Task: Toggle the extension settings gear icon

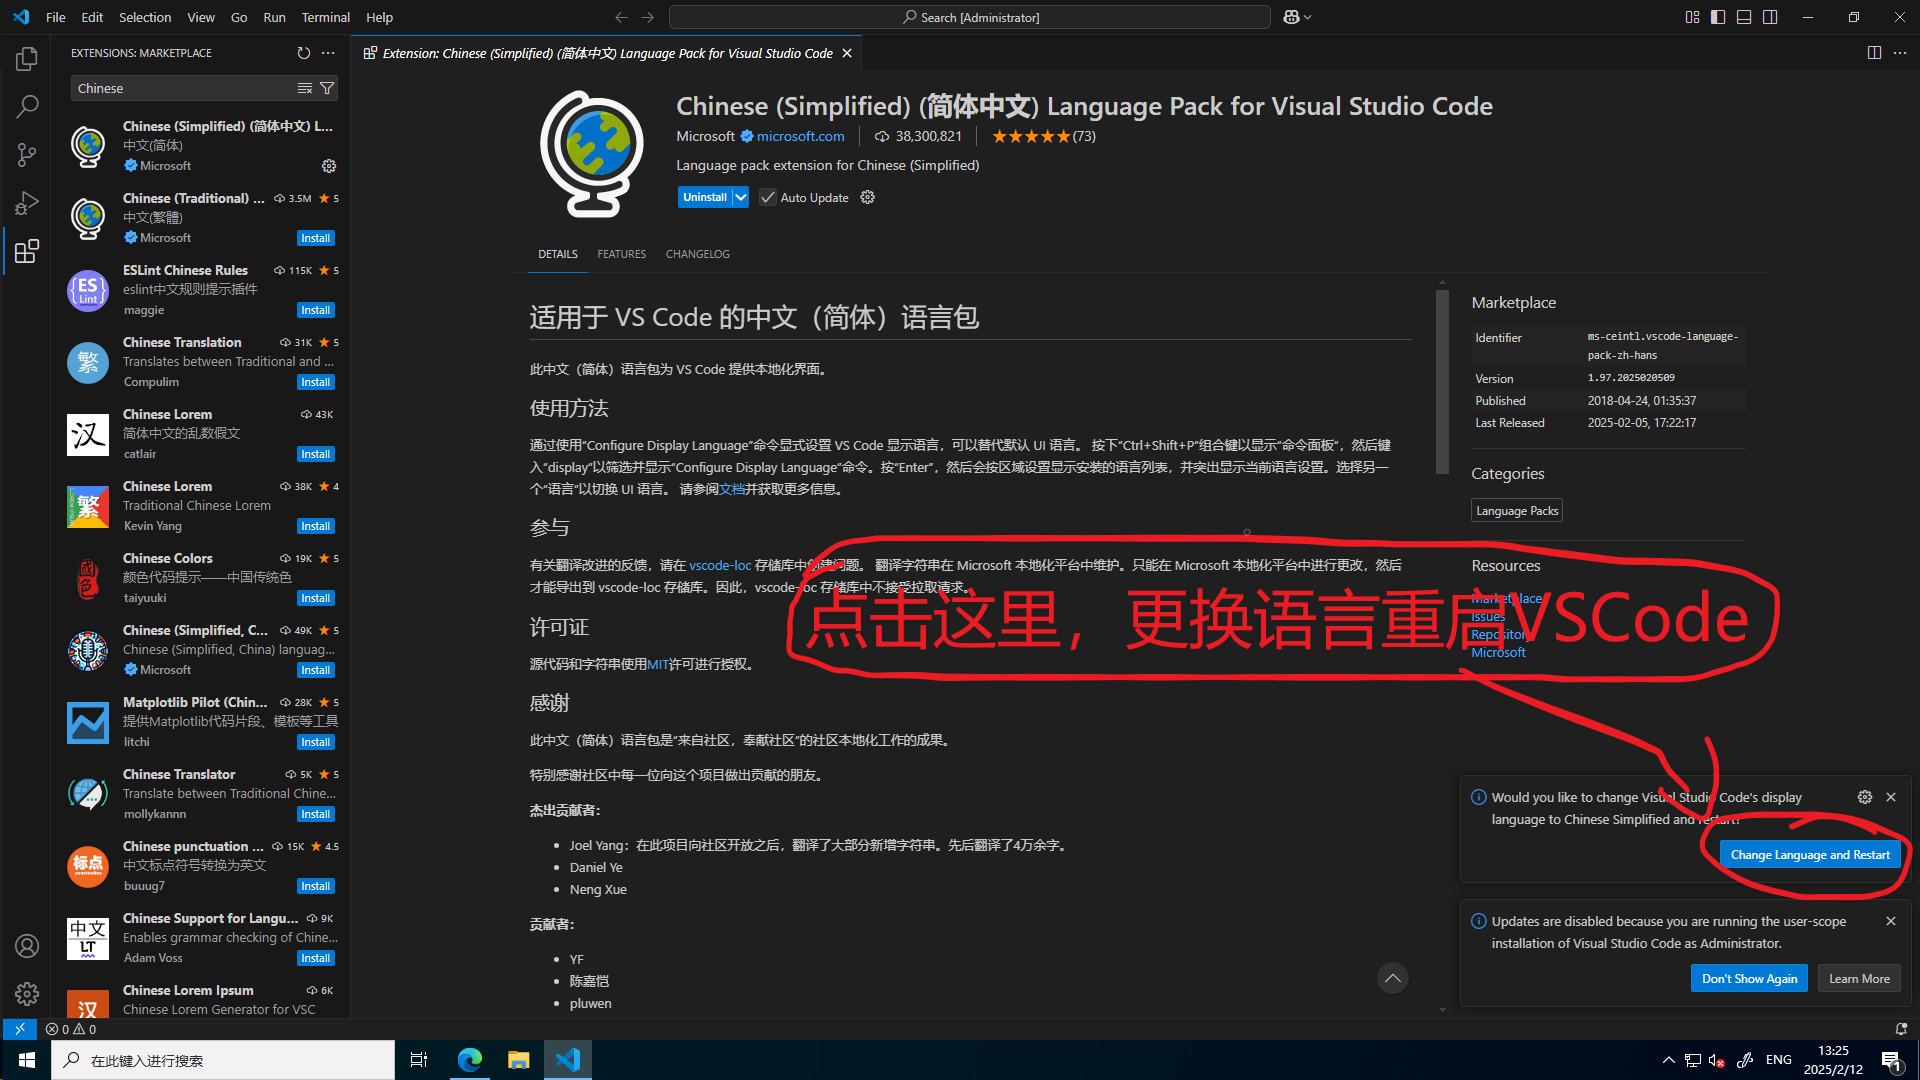Action: click(868, 196)
